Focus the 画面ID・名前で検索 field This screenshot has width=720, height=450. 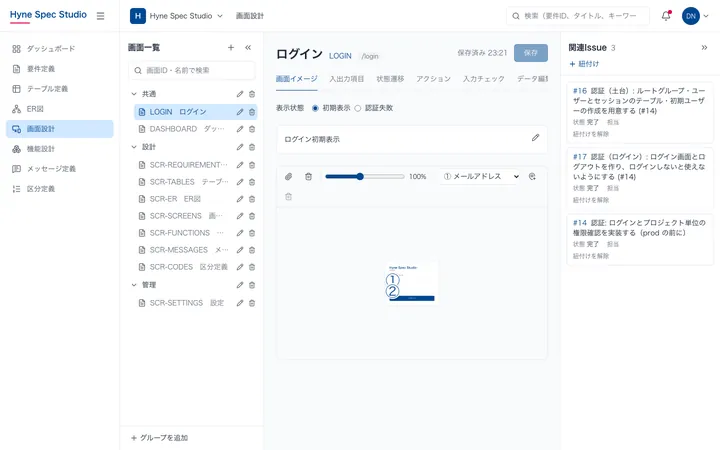click(x=192, y=70)
